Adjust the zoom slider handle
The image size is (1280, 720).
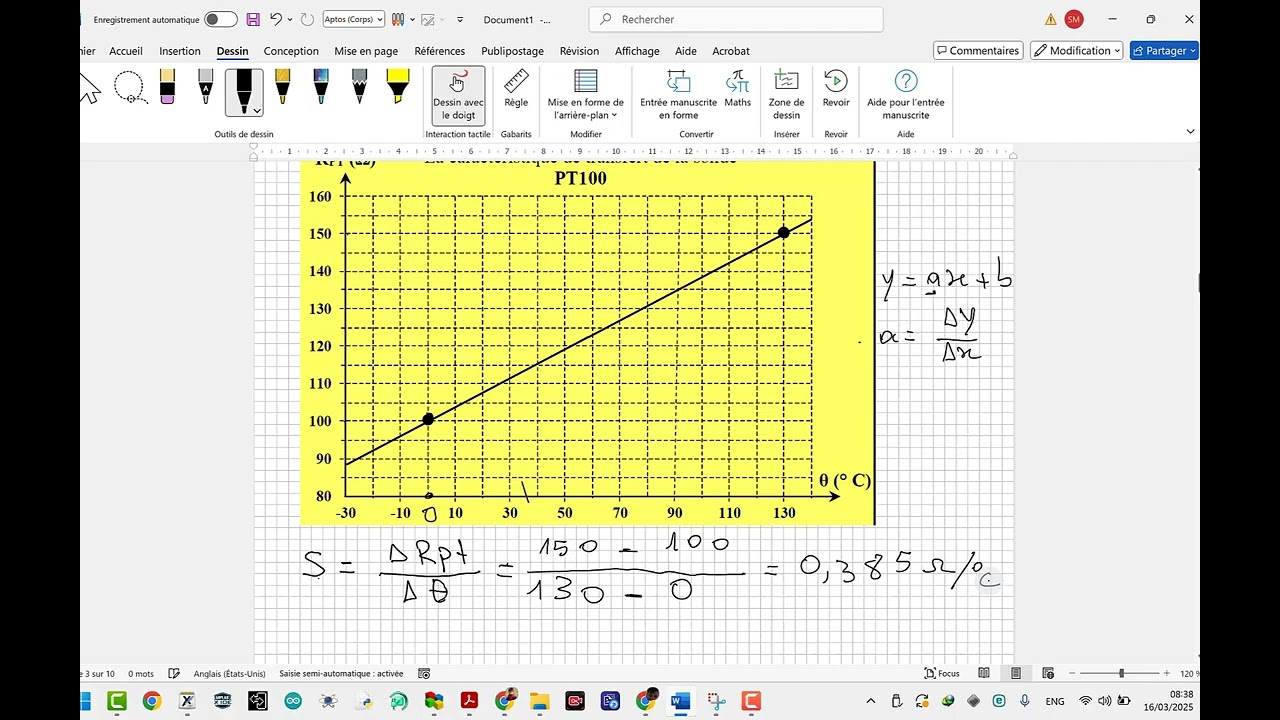coord(1121,674)
